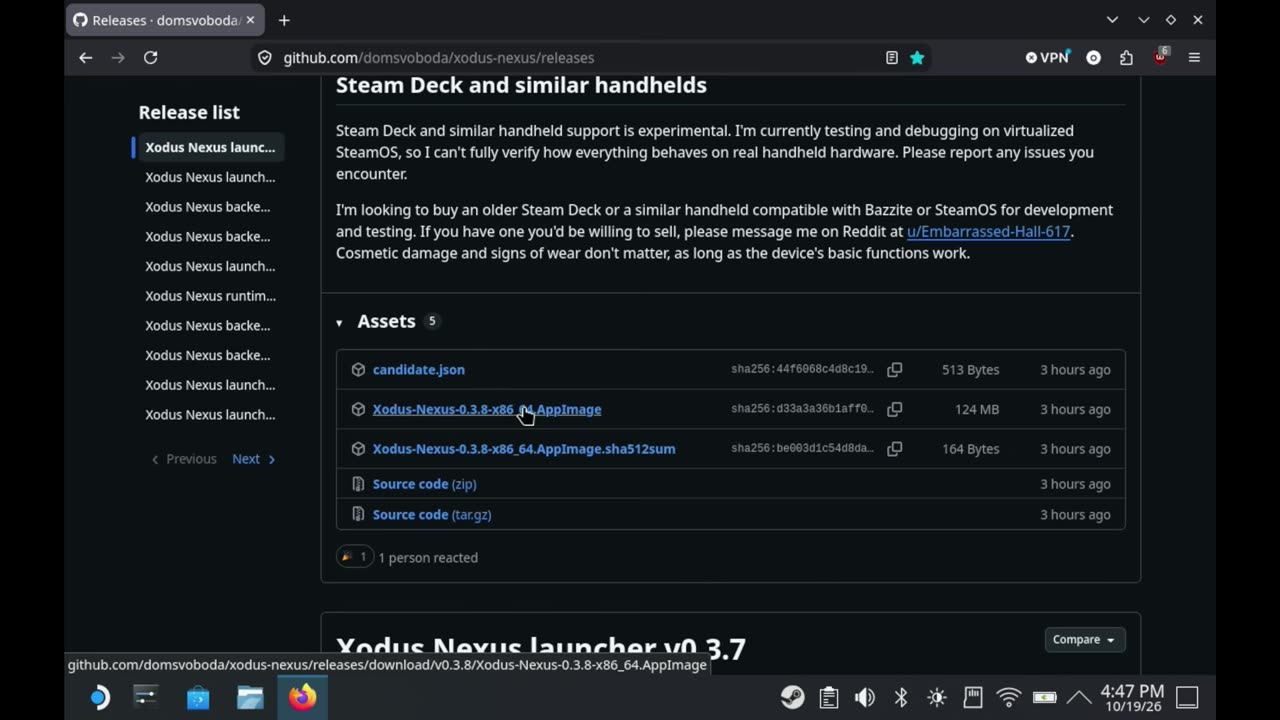This screenshot has height=720, width=1280.
Task: Close the Releases browser tab
Action: pyautogui.click(x=250, y=20)
